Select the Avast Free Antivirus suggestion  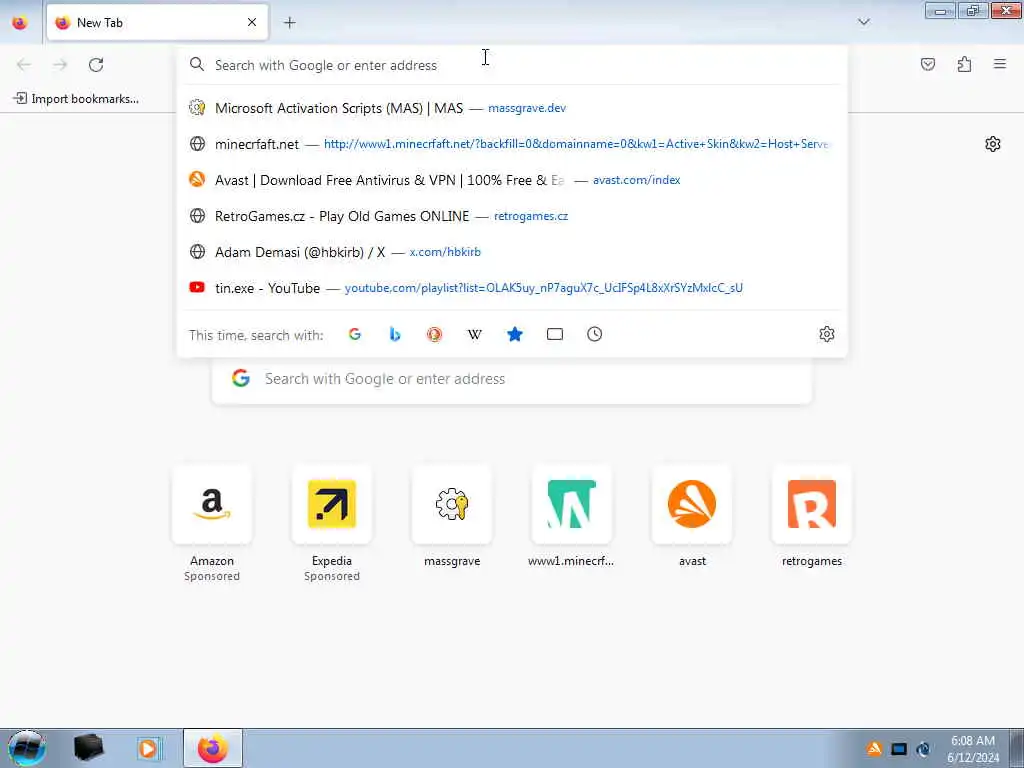tap(513, 180)
